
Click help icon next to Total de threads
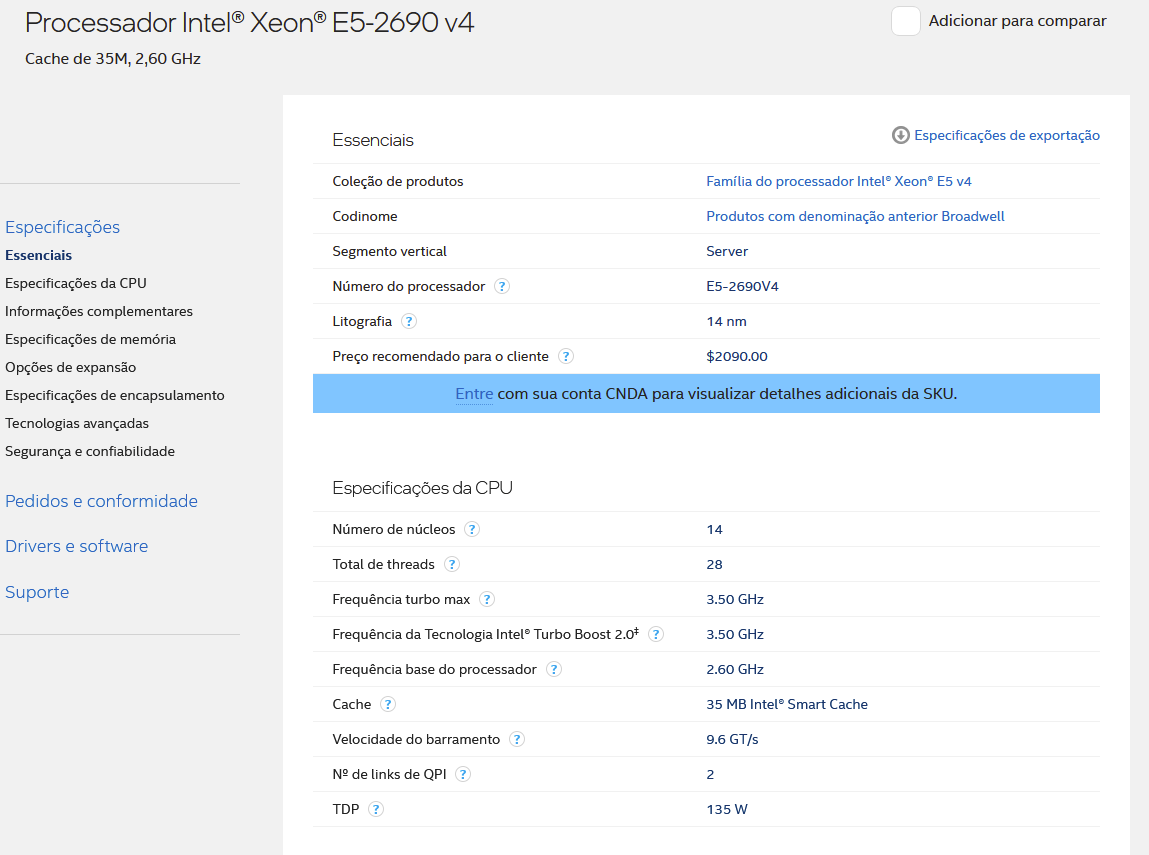click(x=452, y=564)
